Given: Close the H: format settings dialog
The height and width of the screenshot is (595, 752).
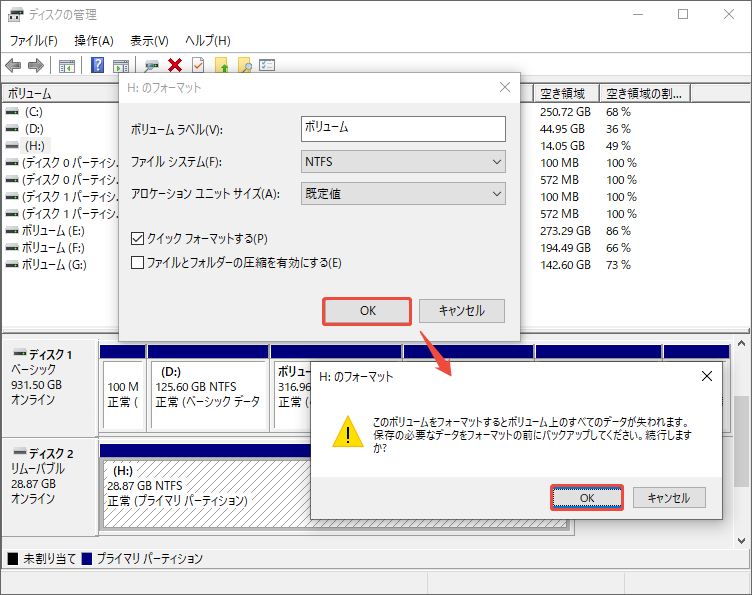Looking at the screenshot, I should [505, 87].
